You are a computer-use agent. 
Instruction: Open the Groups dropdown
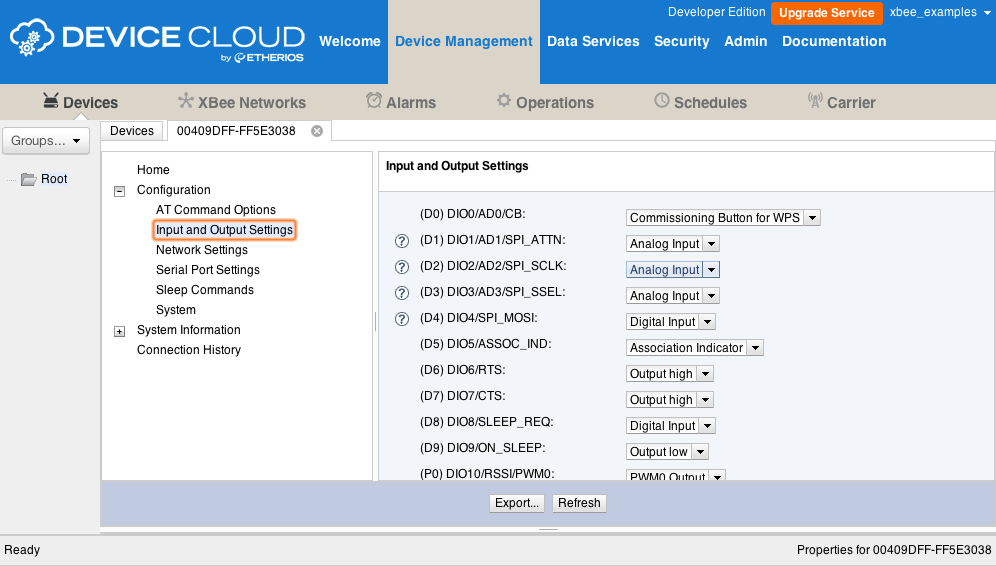point(46,141)
